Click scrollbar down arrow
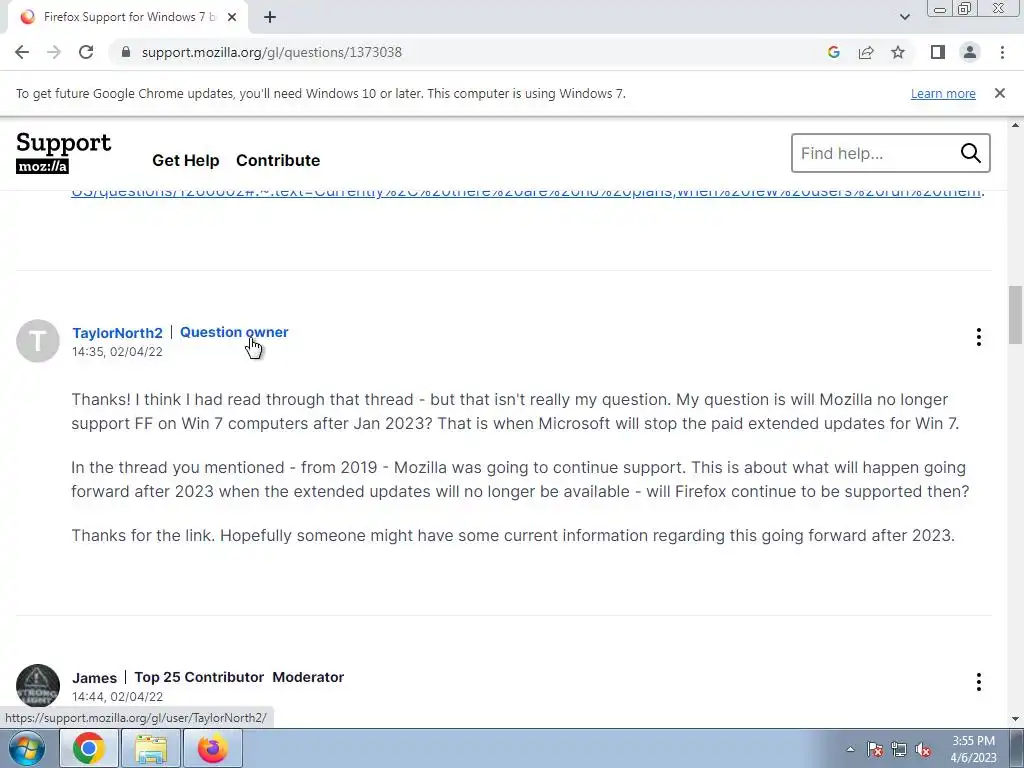1024x768 pixels. click(1015, 719)
